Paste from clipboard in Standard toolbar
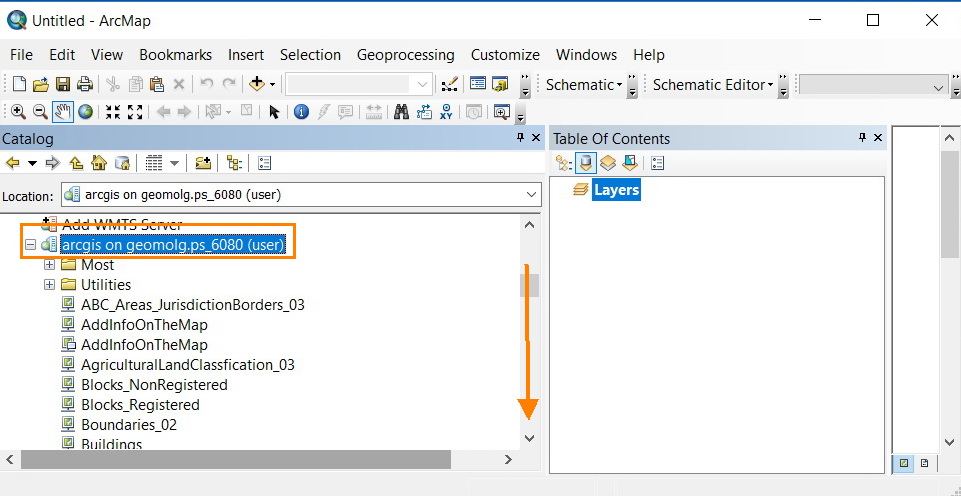This screenshot has height=496, width=961. 157,84
